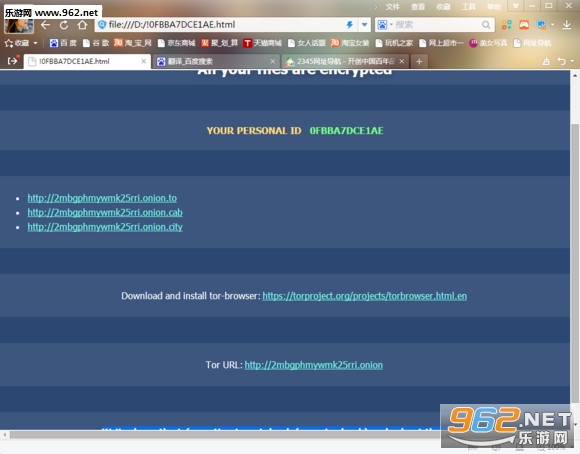Open the home page via the house icon
Screen dimensions: 580x454
82,25
